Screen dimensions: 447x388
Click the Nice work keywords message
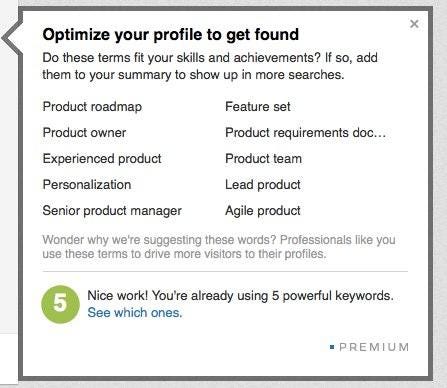click(x=240, y=296)
